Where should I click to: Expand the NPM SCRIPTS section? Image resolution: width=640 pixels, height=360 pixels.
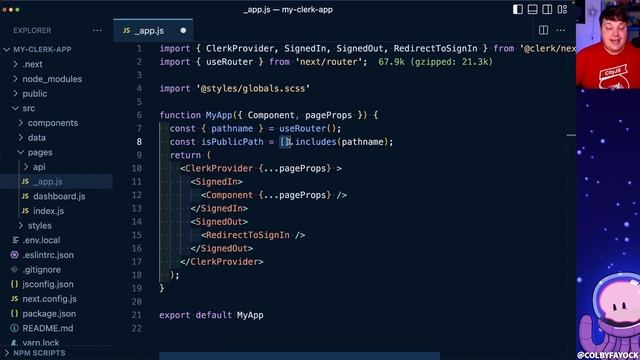click(x=39, y=353)
